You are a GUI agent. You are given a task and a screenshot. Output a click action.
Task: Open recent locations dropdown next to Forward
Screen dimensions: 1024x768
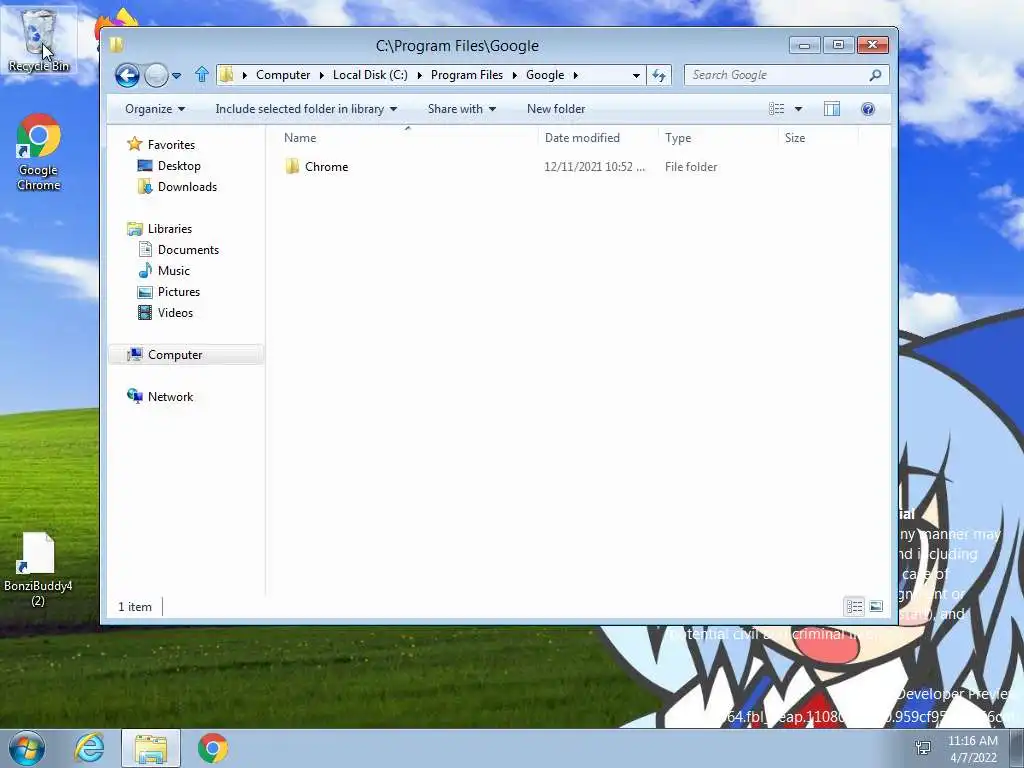(x=176, y=76)
